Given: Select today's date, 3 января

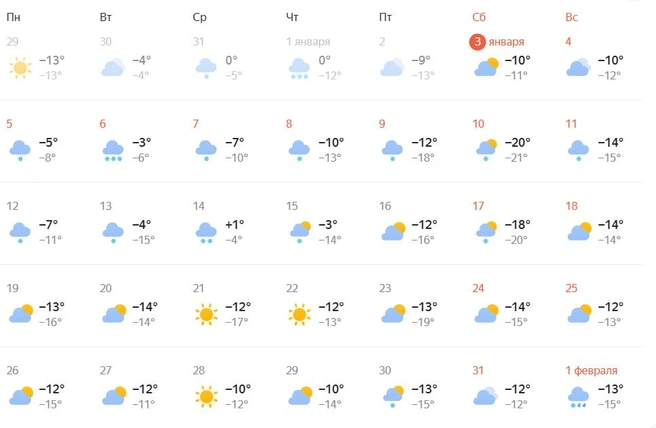Looking at the screenshot, I should pos(497,41).
